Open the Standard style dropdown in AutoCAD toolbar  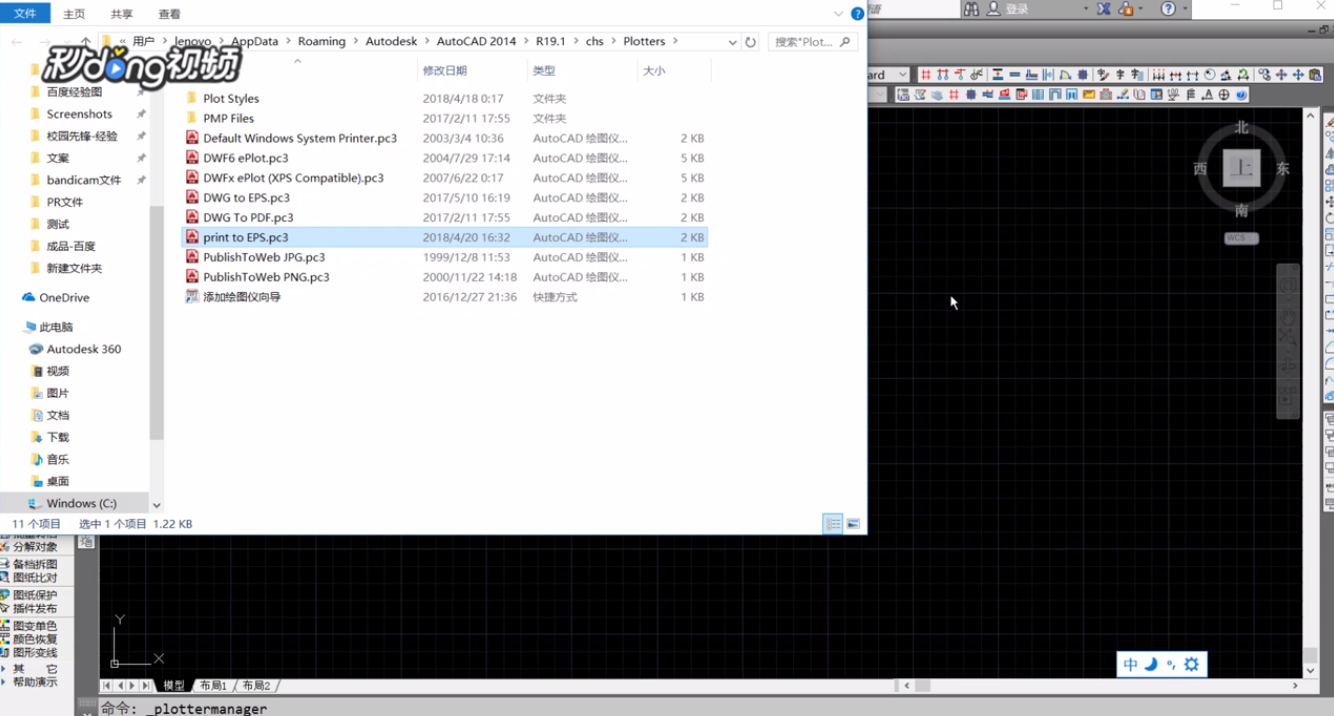[x=901, y=75]
